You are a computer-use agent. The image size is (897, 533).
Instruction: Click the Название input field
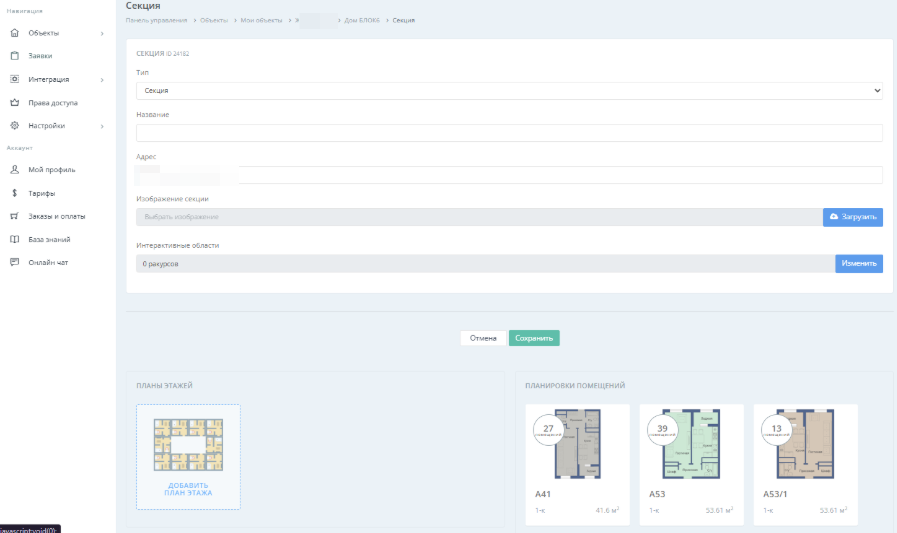coord(509,133)
